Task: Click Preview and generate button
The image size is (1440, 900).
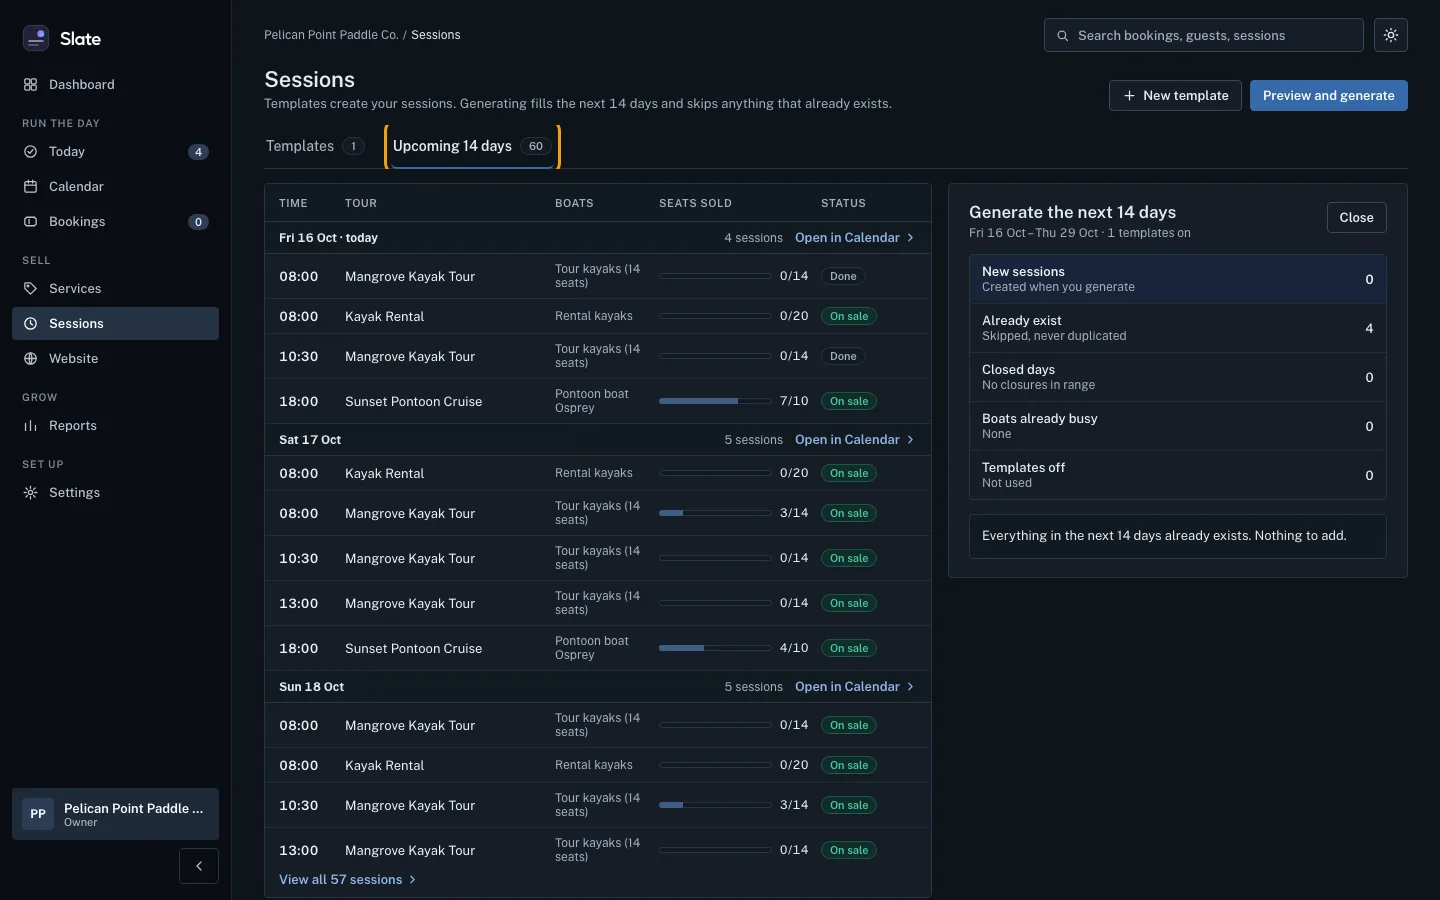Action: point(1328,96)
